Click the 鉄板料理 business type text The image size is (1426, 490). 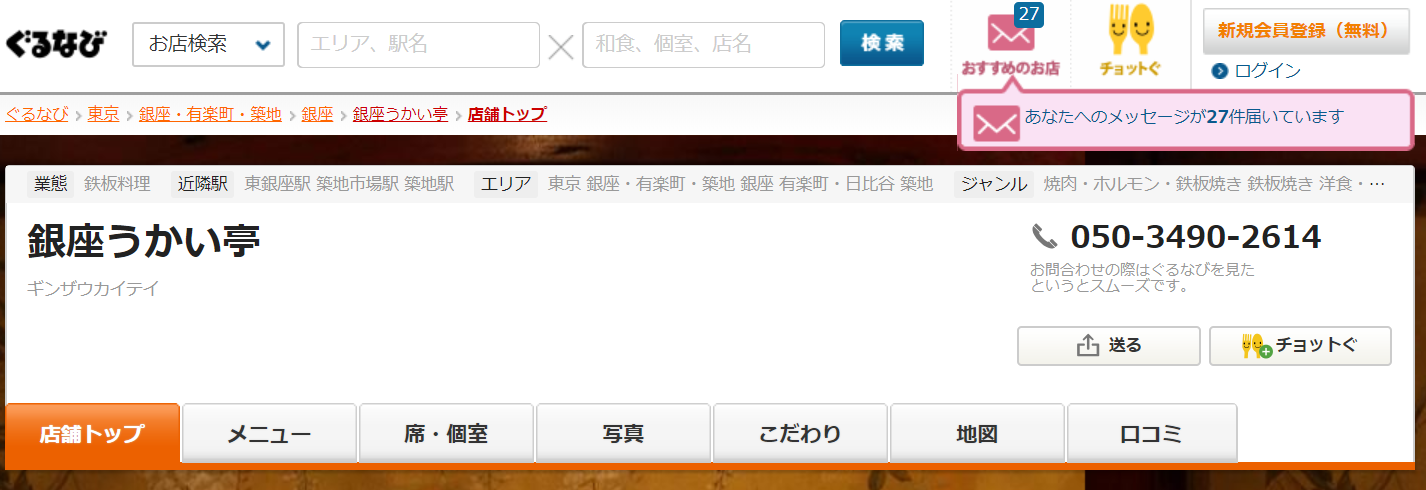click(x=117, y=184)
